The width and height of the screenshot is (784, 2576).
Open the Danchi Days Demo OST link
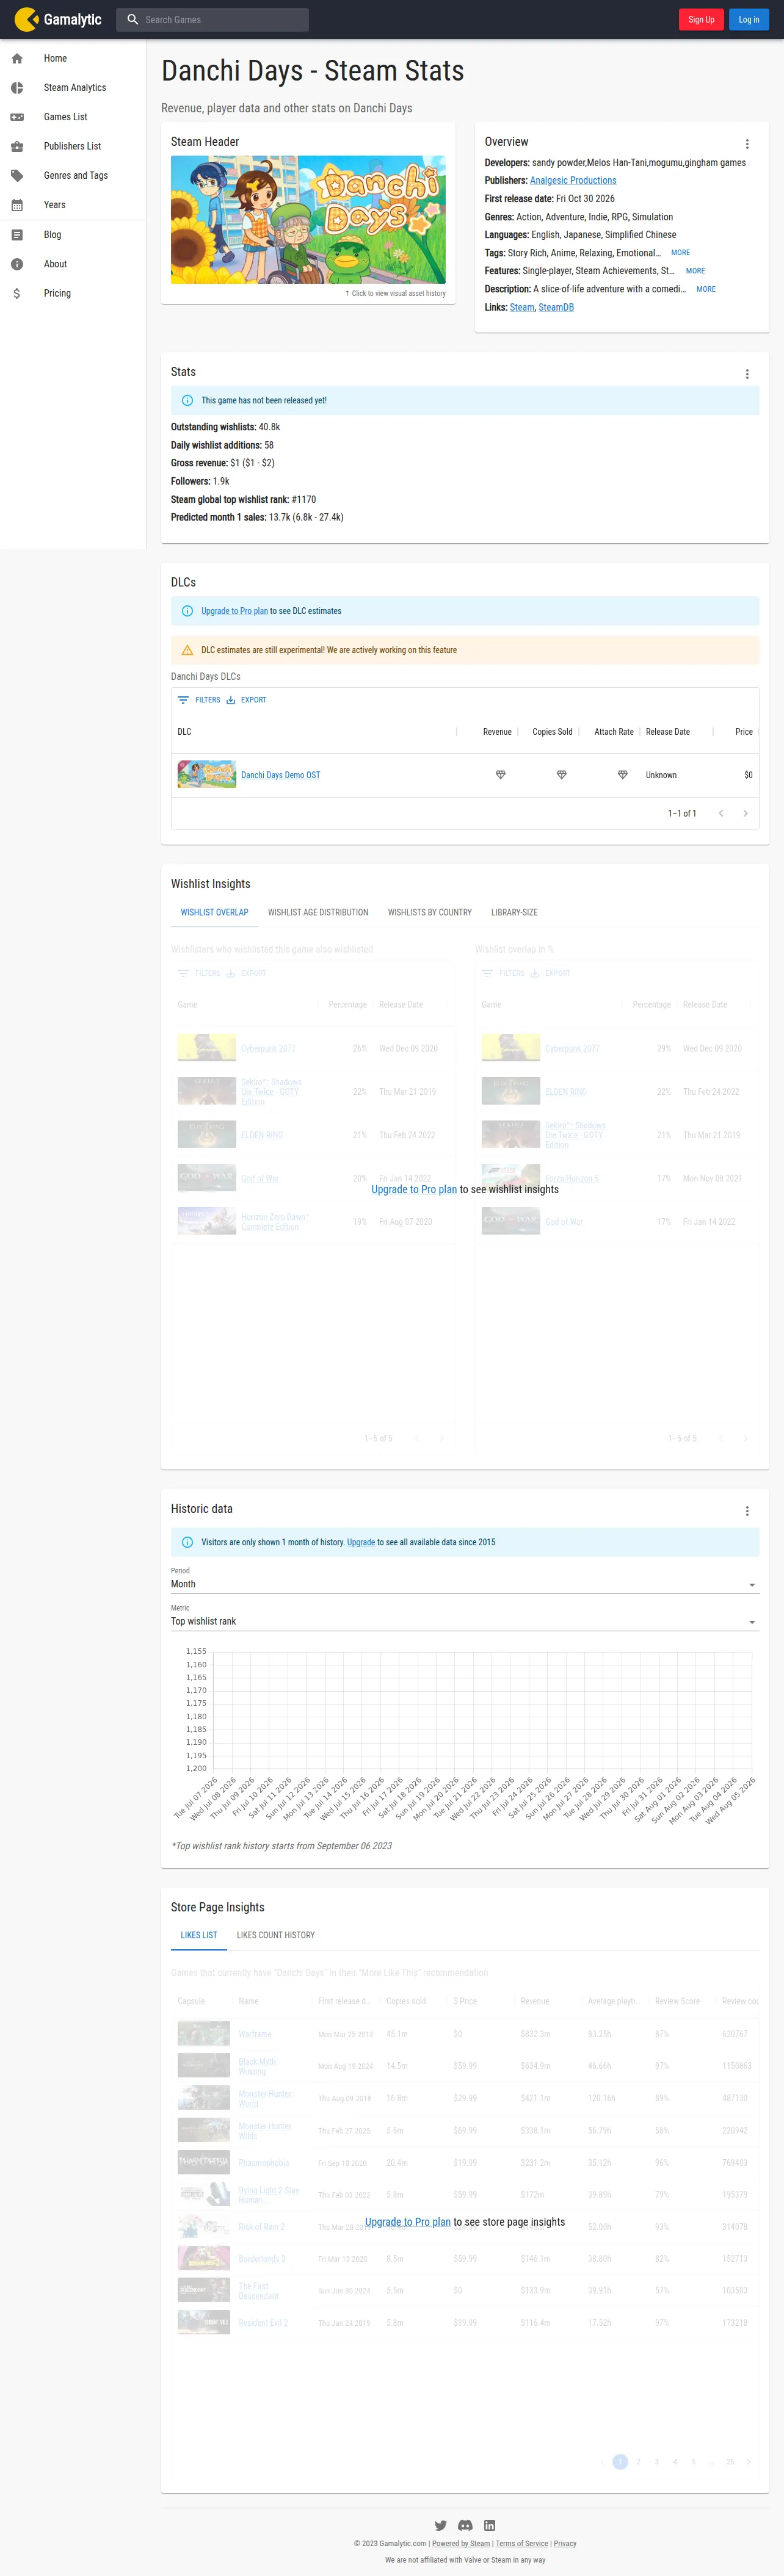281,775
